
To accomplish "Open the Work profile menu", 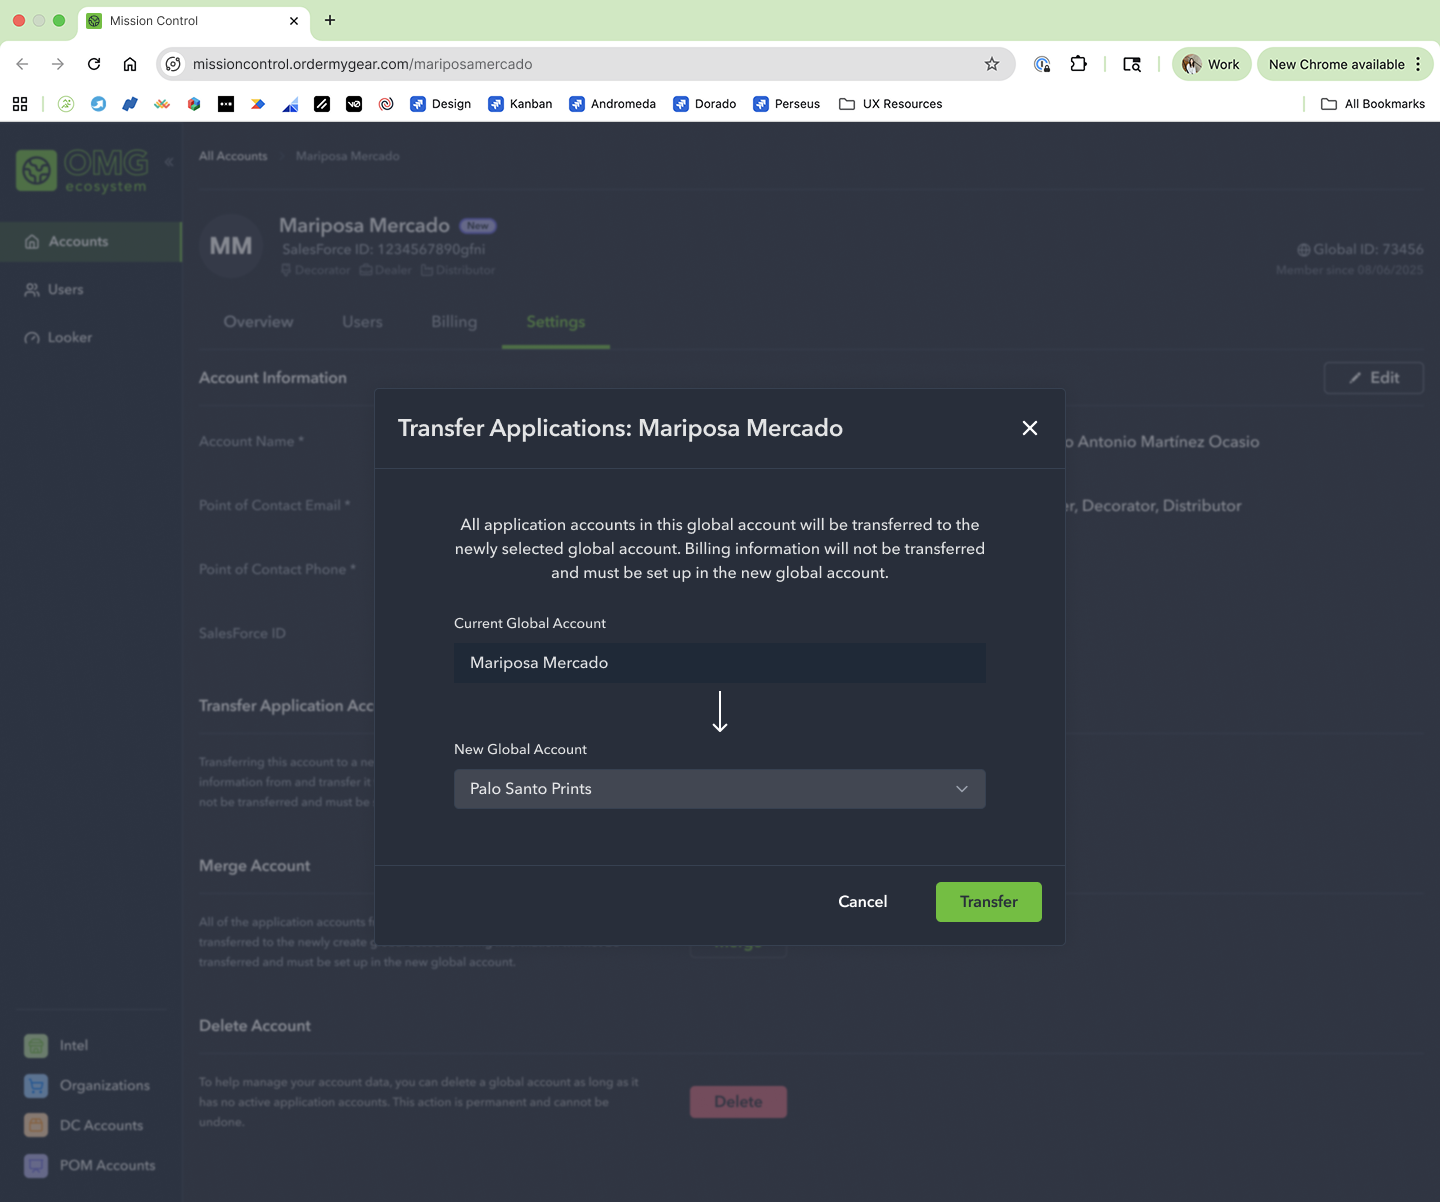I will (1211, 64).
